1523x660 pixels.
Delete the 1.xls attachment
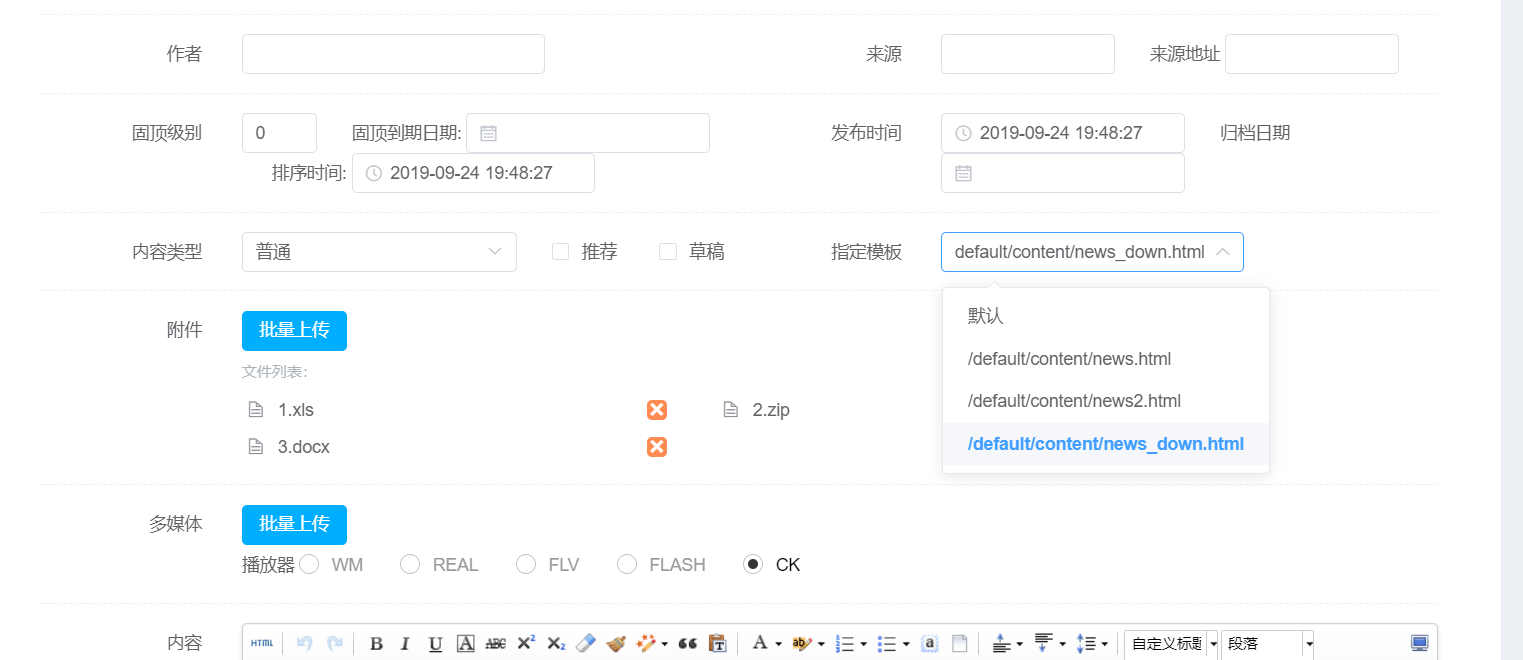pos(656,410)
